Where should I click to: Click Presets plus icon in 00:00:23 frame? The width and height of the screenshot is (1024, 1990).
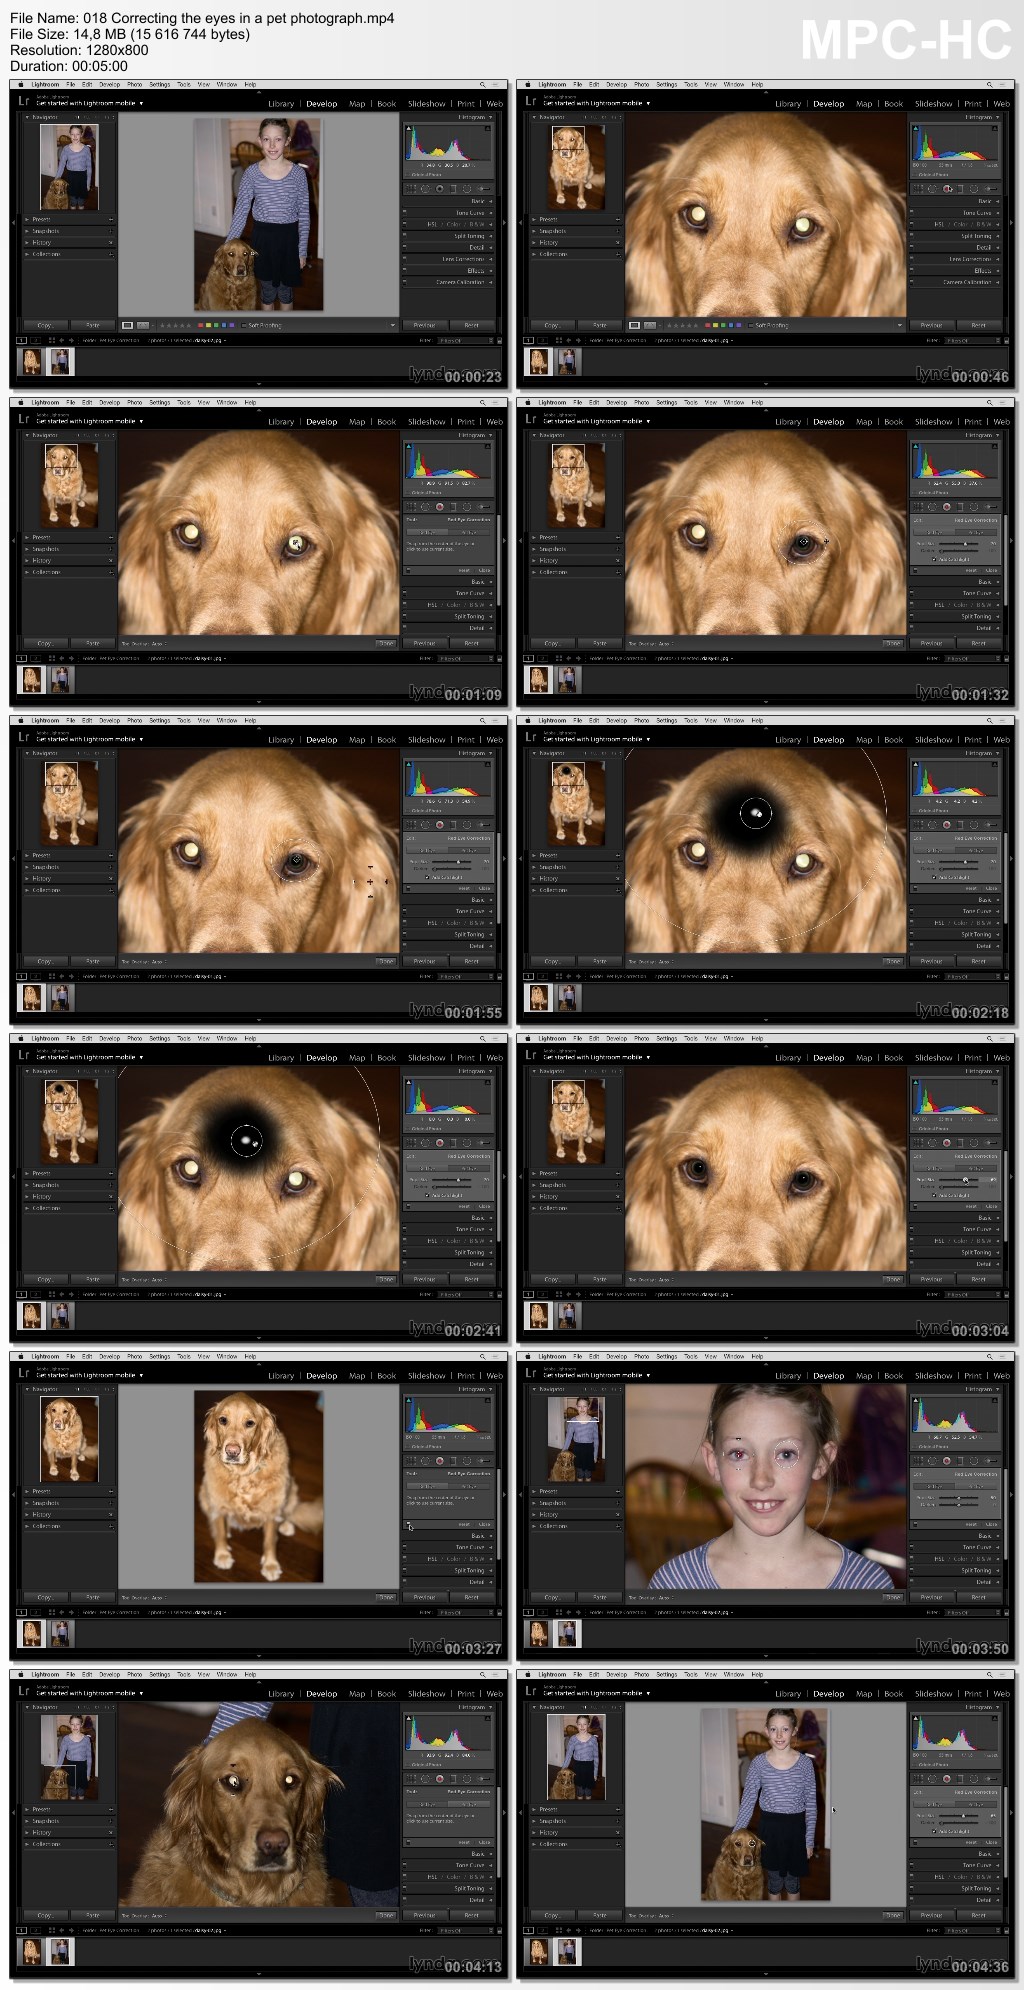point(111,220)
